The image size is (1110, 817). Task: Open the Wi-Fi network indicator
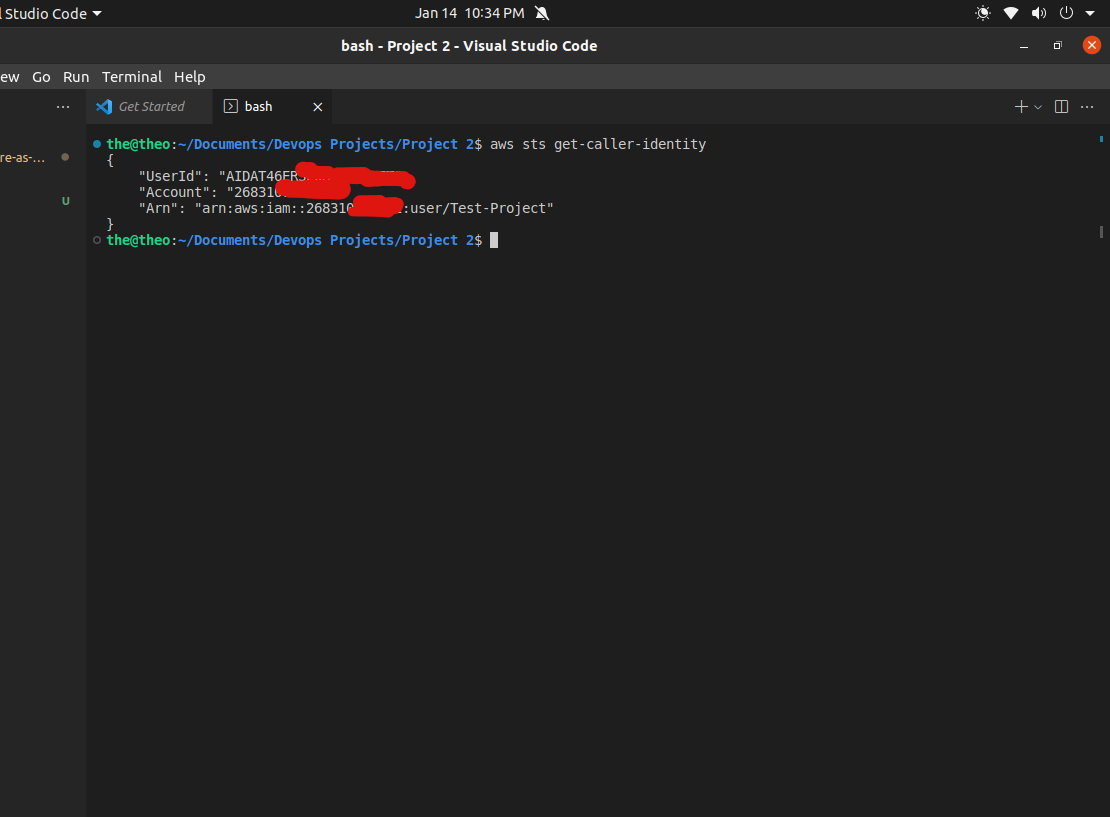[x=1011, y=13]
